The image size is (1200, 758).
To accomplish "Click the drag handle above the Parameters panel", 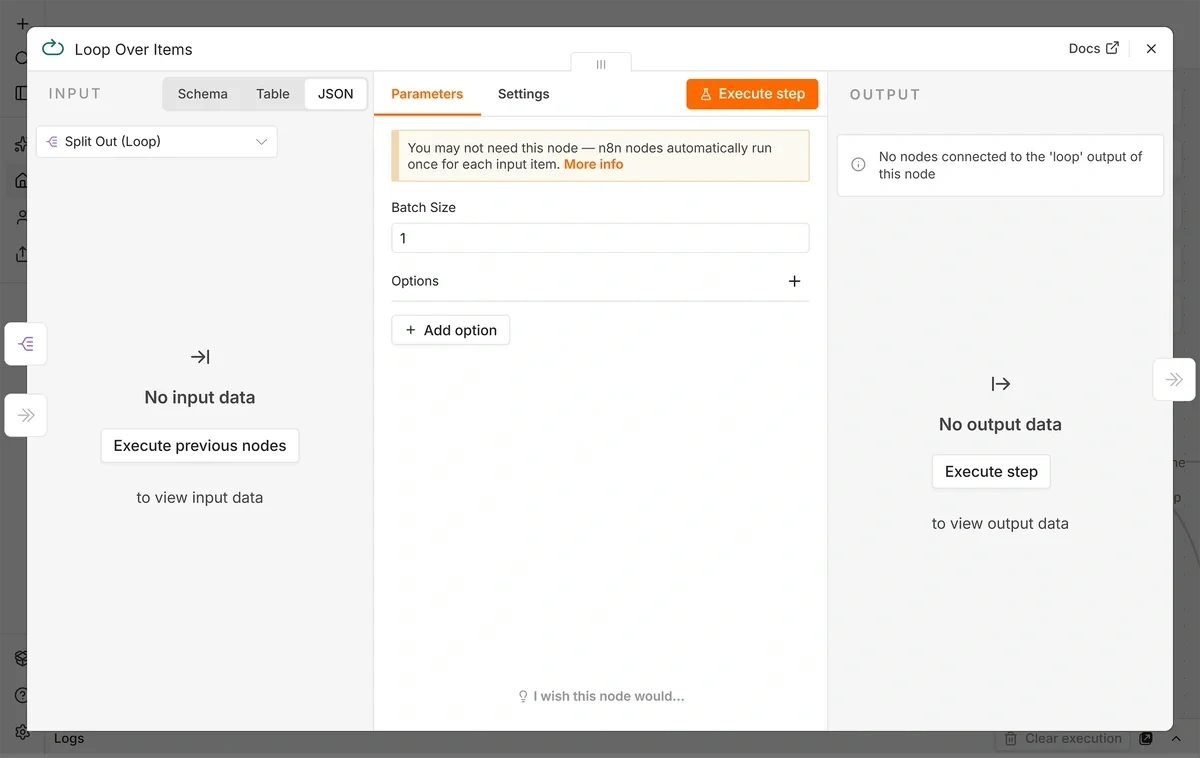I will [x=601, y=63].
